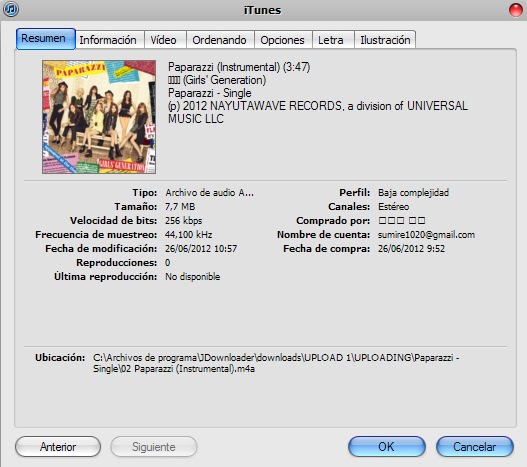Click the Ubicación label
The image size is (527, 467).
[60, 357]
